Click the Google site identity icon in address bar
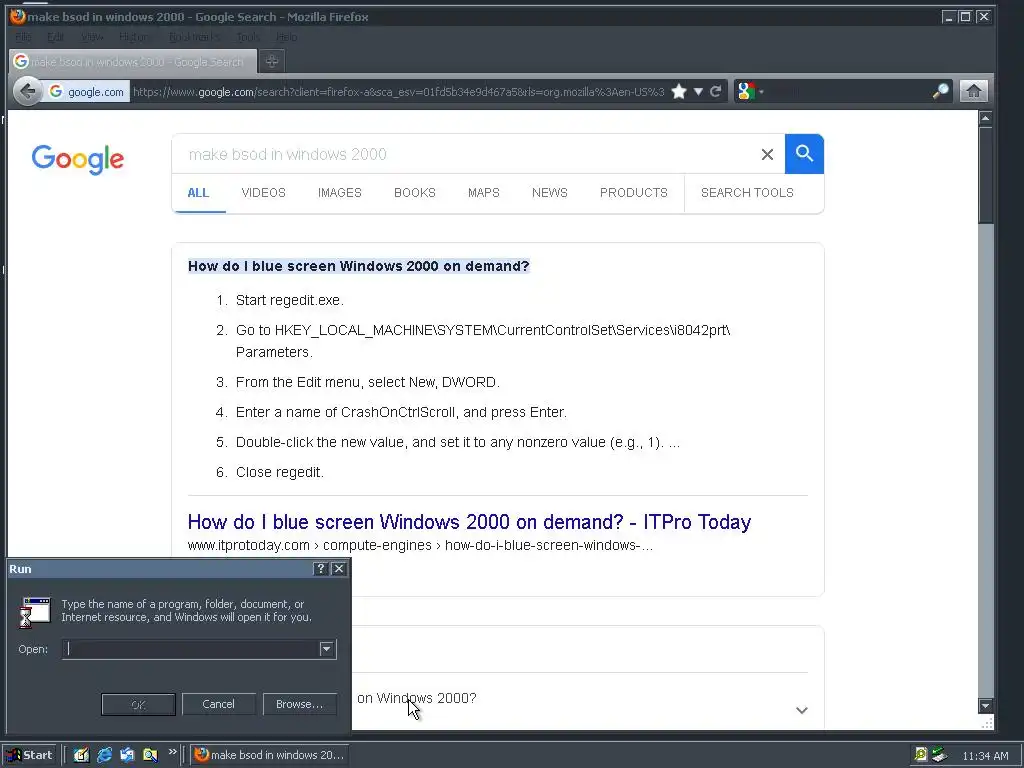The width and height of the screenshot is (1024, 768). click(56, 91)
